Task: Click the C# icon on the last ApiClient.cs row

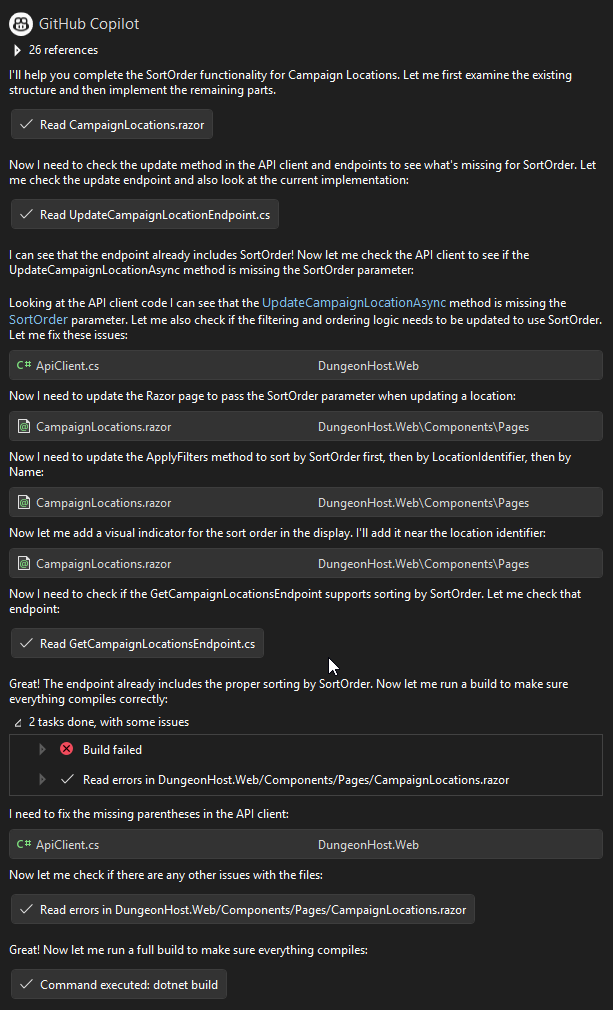Action: point(24,845)
